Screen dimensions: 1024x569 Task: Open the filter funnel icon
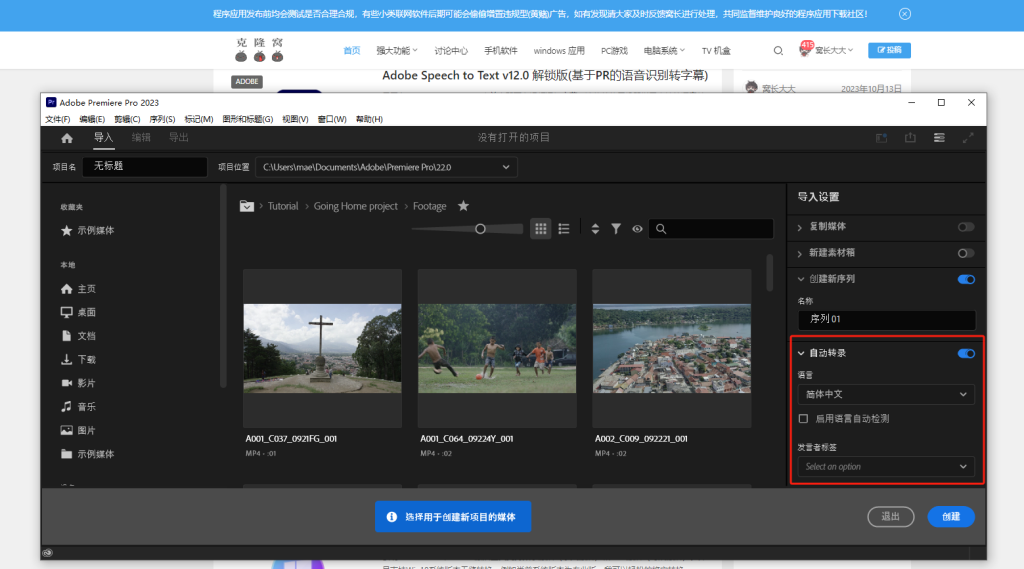coord(616,229)
